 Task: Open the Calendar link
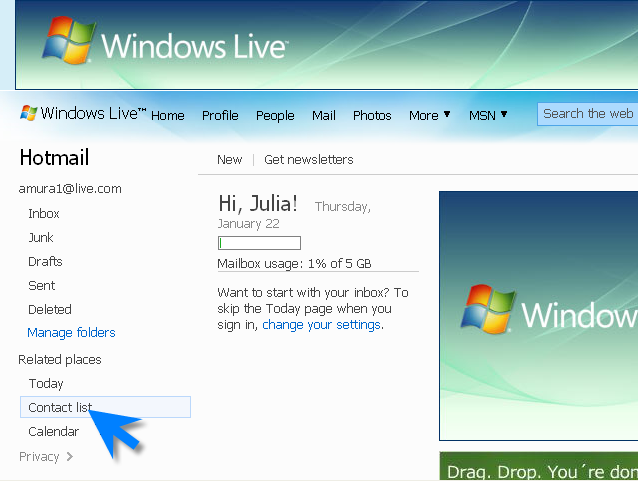53,432
